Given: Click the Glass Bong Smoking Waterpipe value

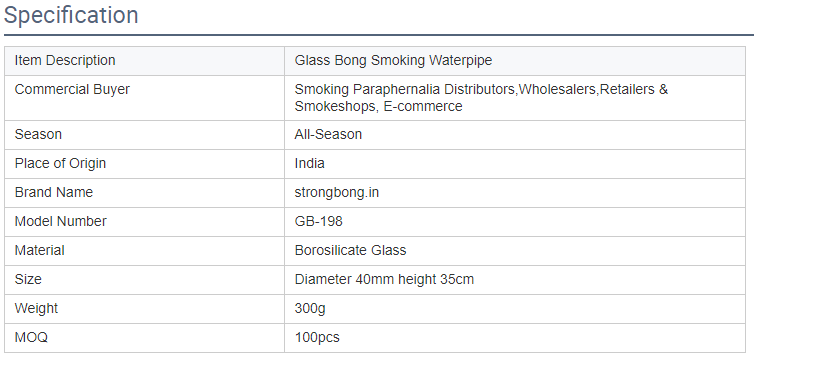Looking at the screenshot, I should tap(393, 60).
